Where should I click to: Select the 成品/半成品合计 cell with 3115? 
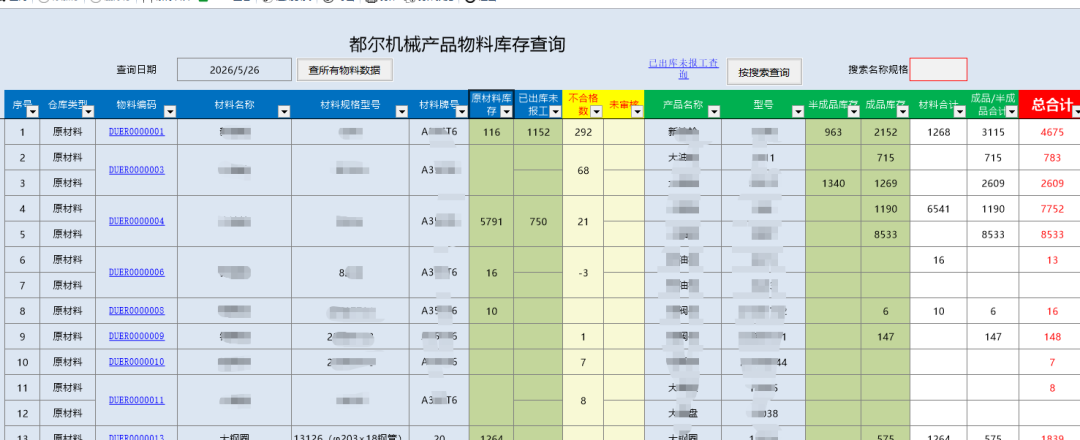[993, 132]
